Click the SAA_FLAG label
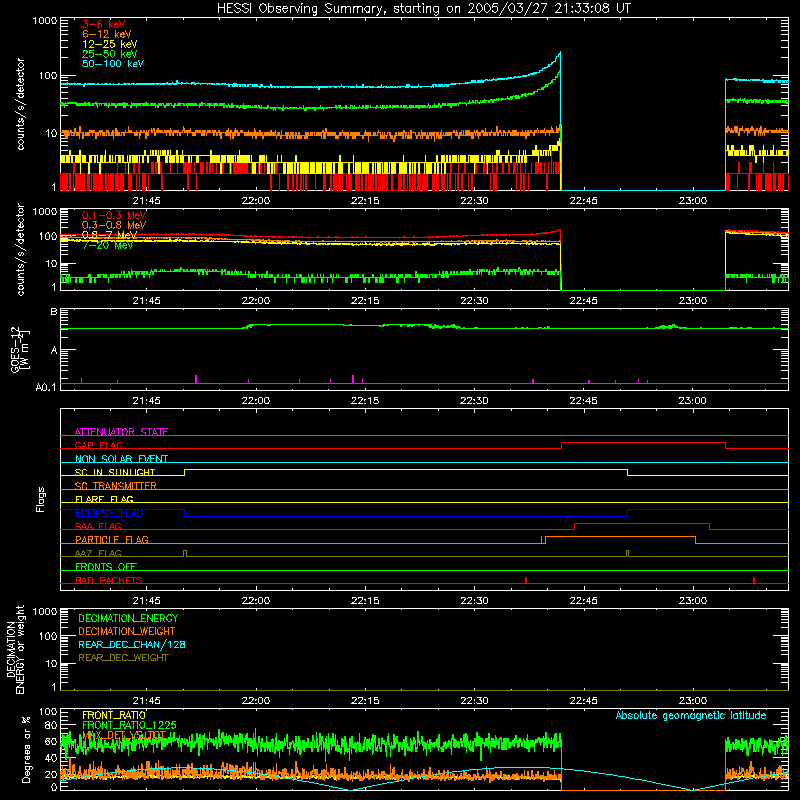800x800 pixels. pos(98,526)
